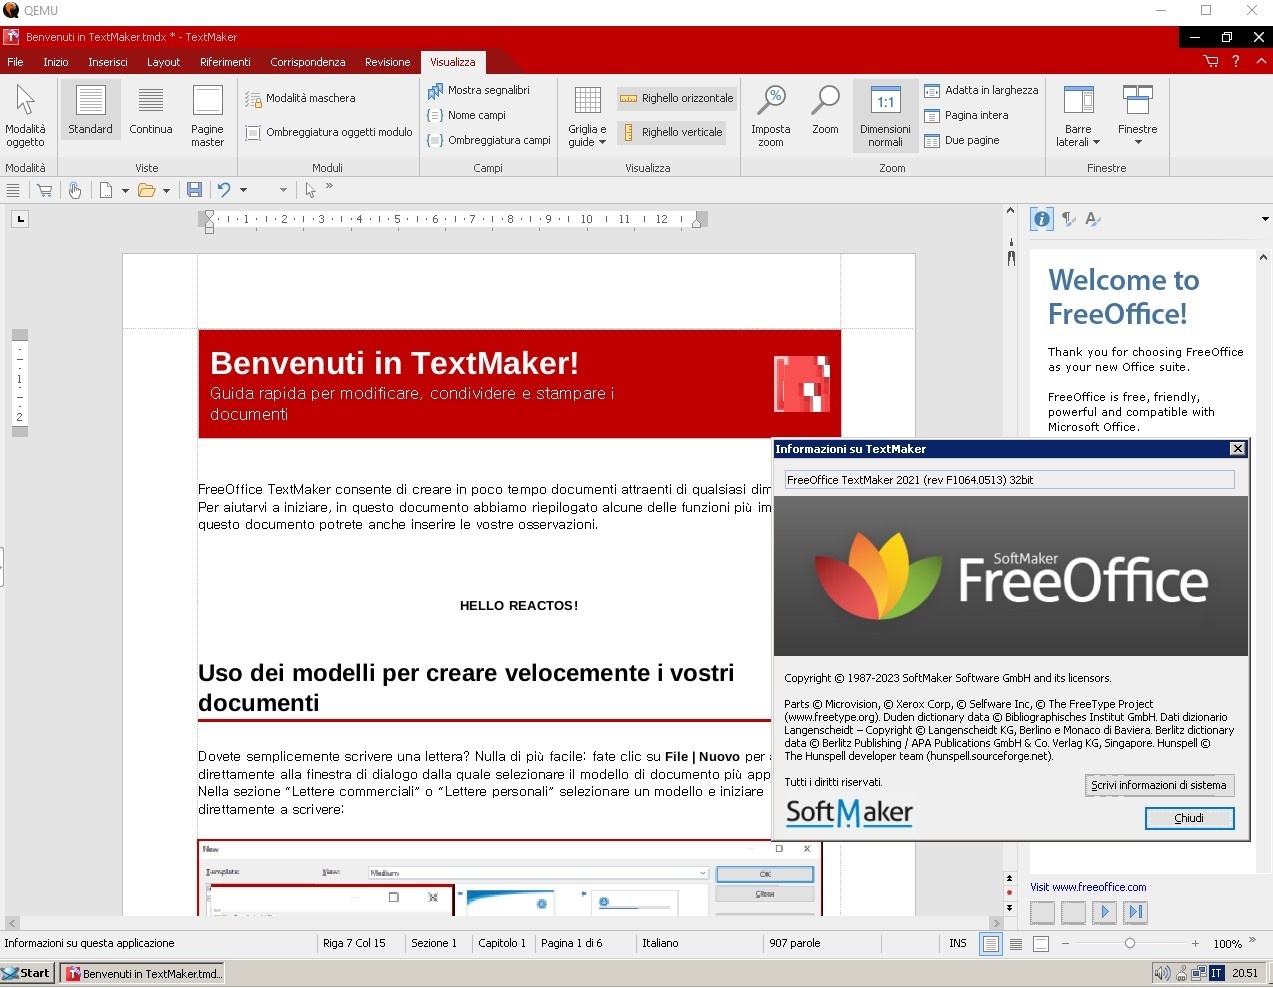1273x988 pixels.
Task: Click the Start button
Action: [x=27, y=973]
